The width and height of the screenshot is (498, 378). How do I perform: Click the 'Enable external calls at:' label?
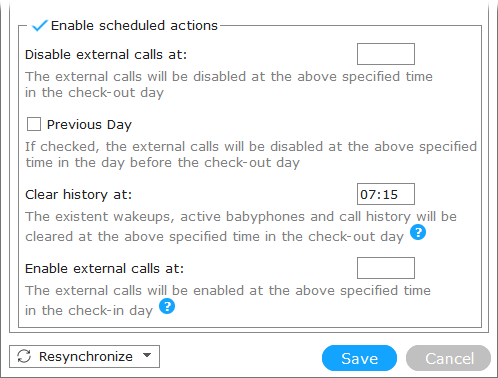point(105,269)
